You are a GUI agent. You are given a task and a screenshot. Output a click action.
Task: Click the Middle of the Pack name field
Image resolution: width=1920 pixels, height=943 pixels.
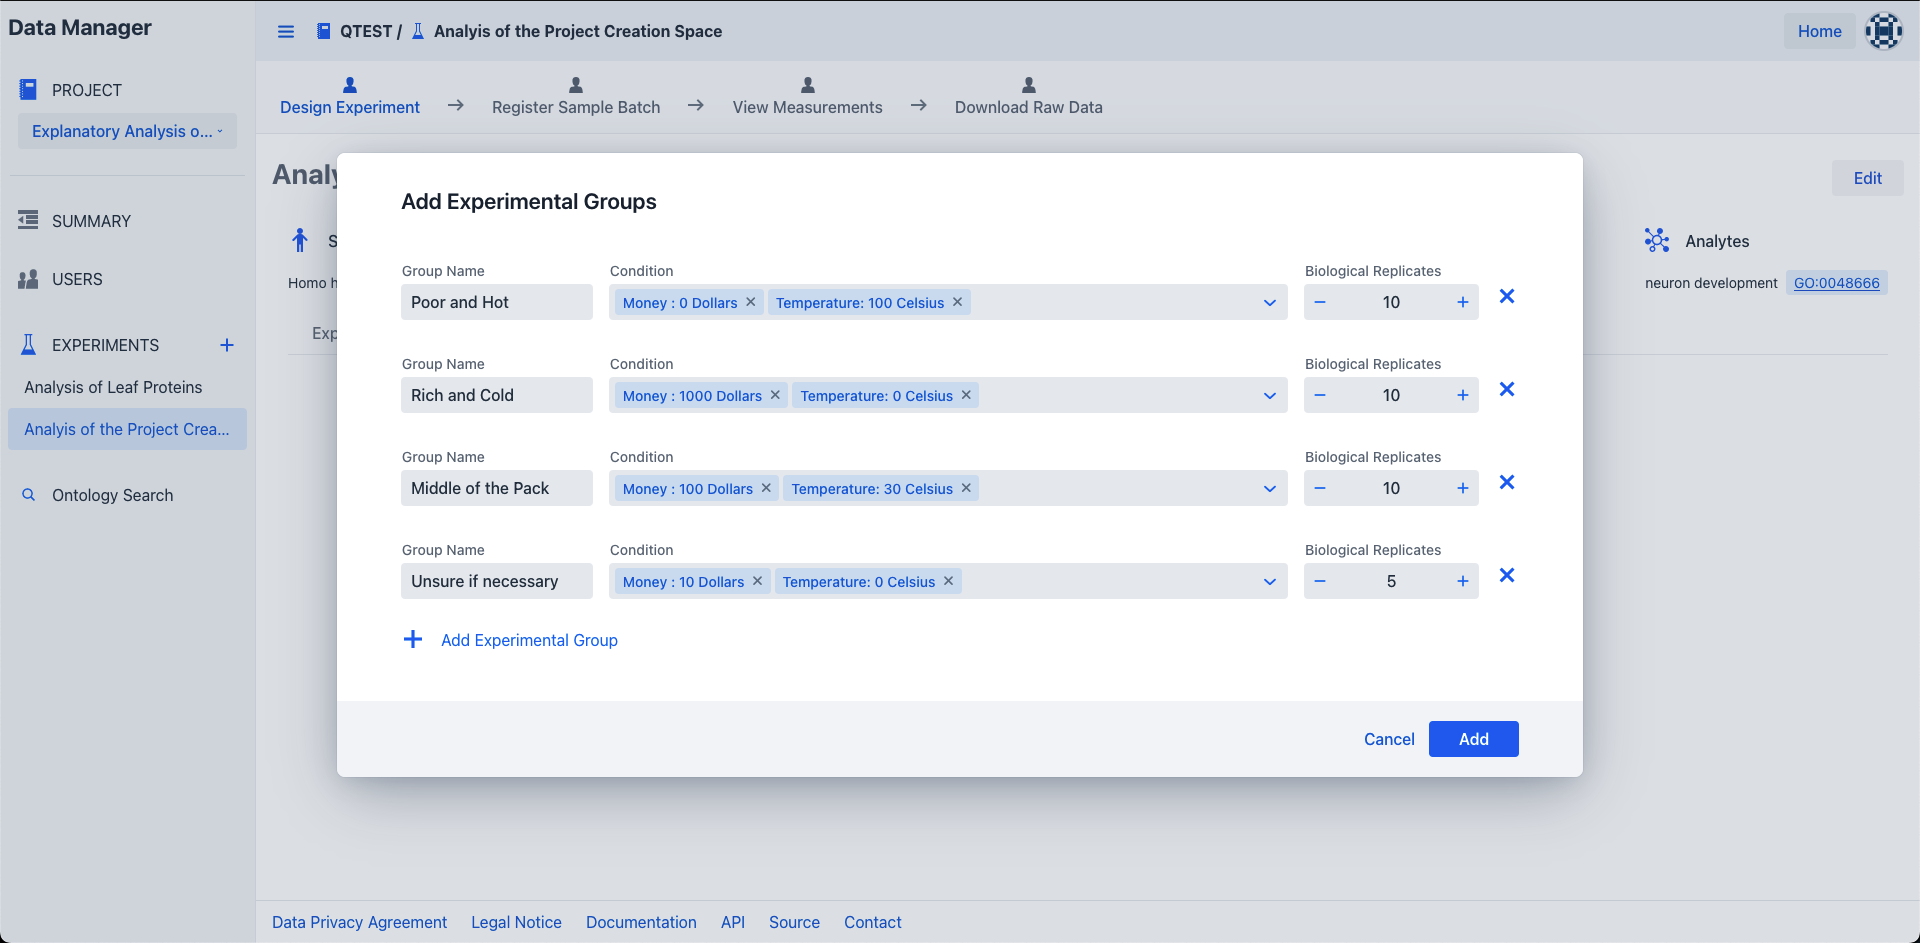click(496, 488)
